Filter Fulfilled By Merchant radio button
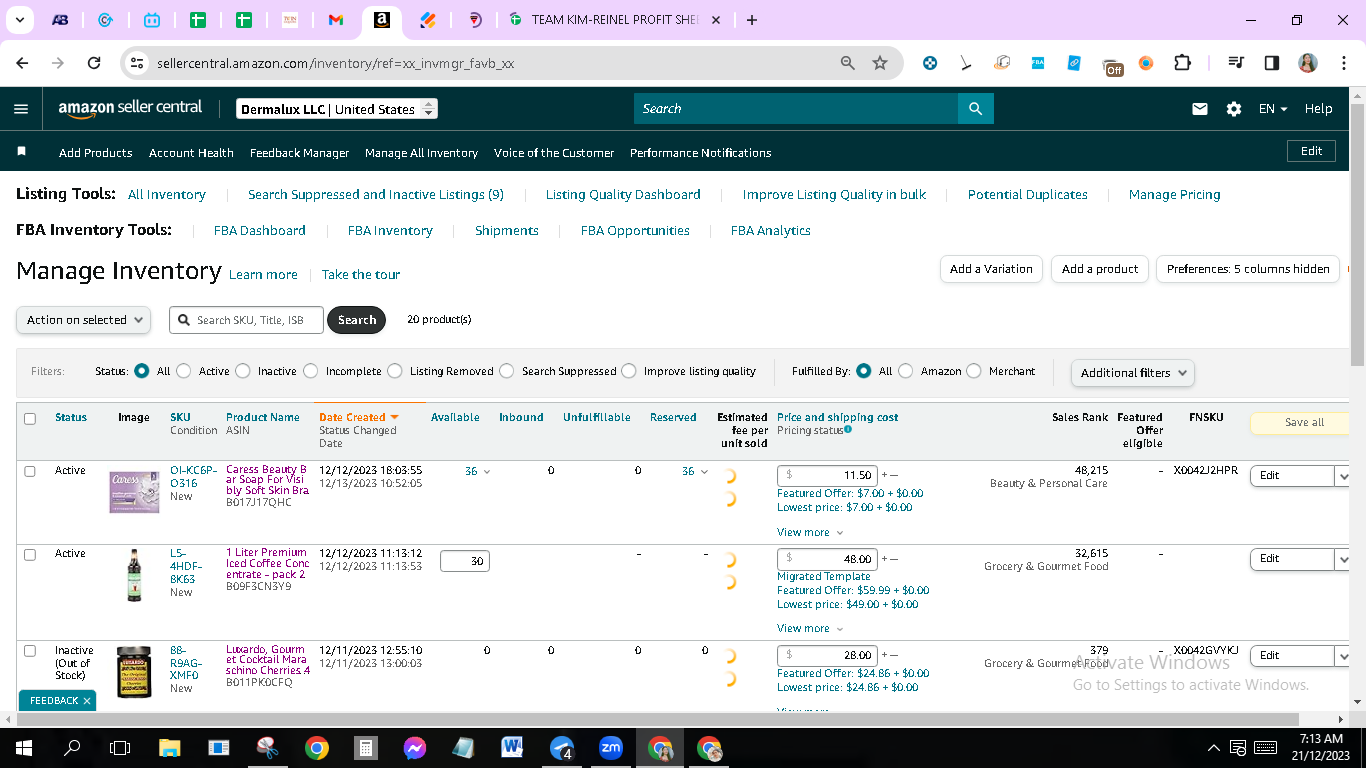This screenshot has height=768, width=1366. pos(974,371)
